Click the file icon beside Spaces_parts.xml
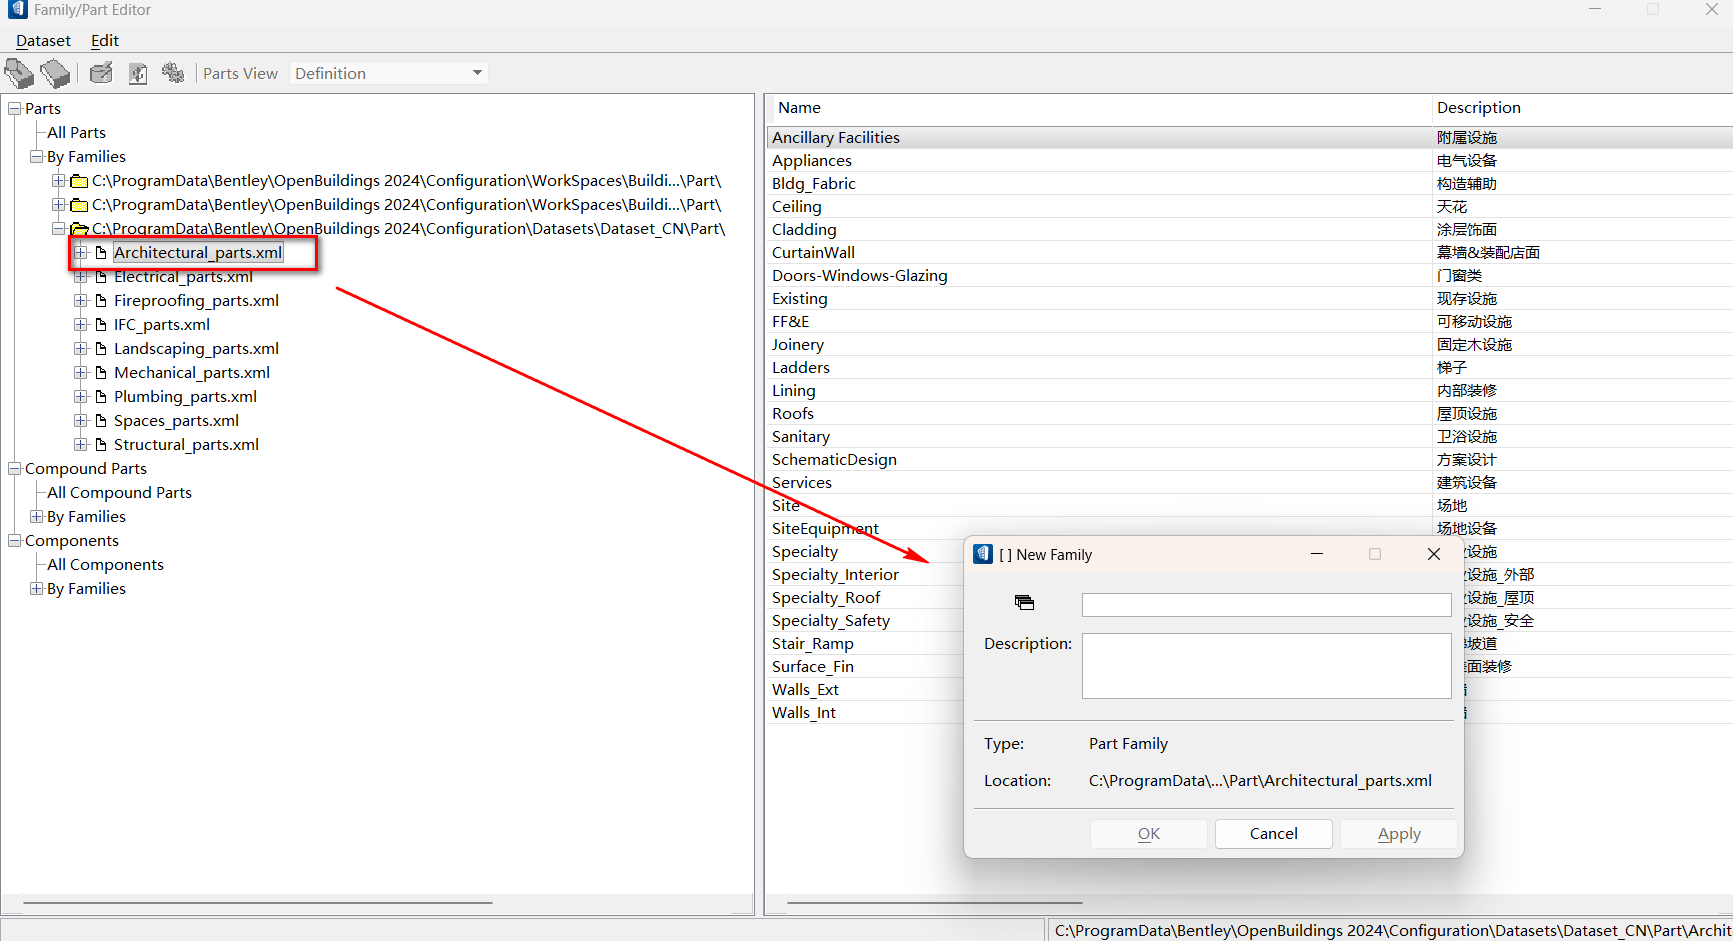This screenshot has width=1733, height=941. (101, 421)
